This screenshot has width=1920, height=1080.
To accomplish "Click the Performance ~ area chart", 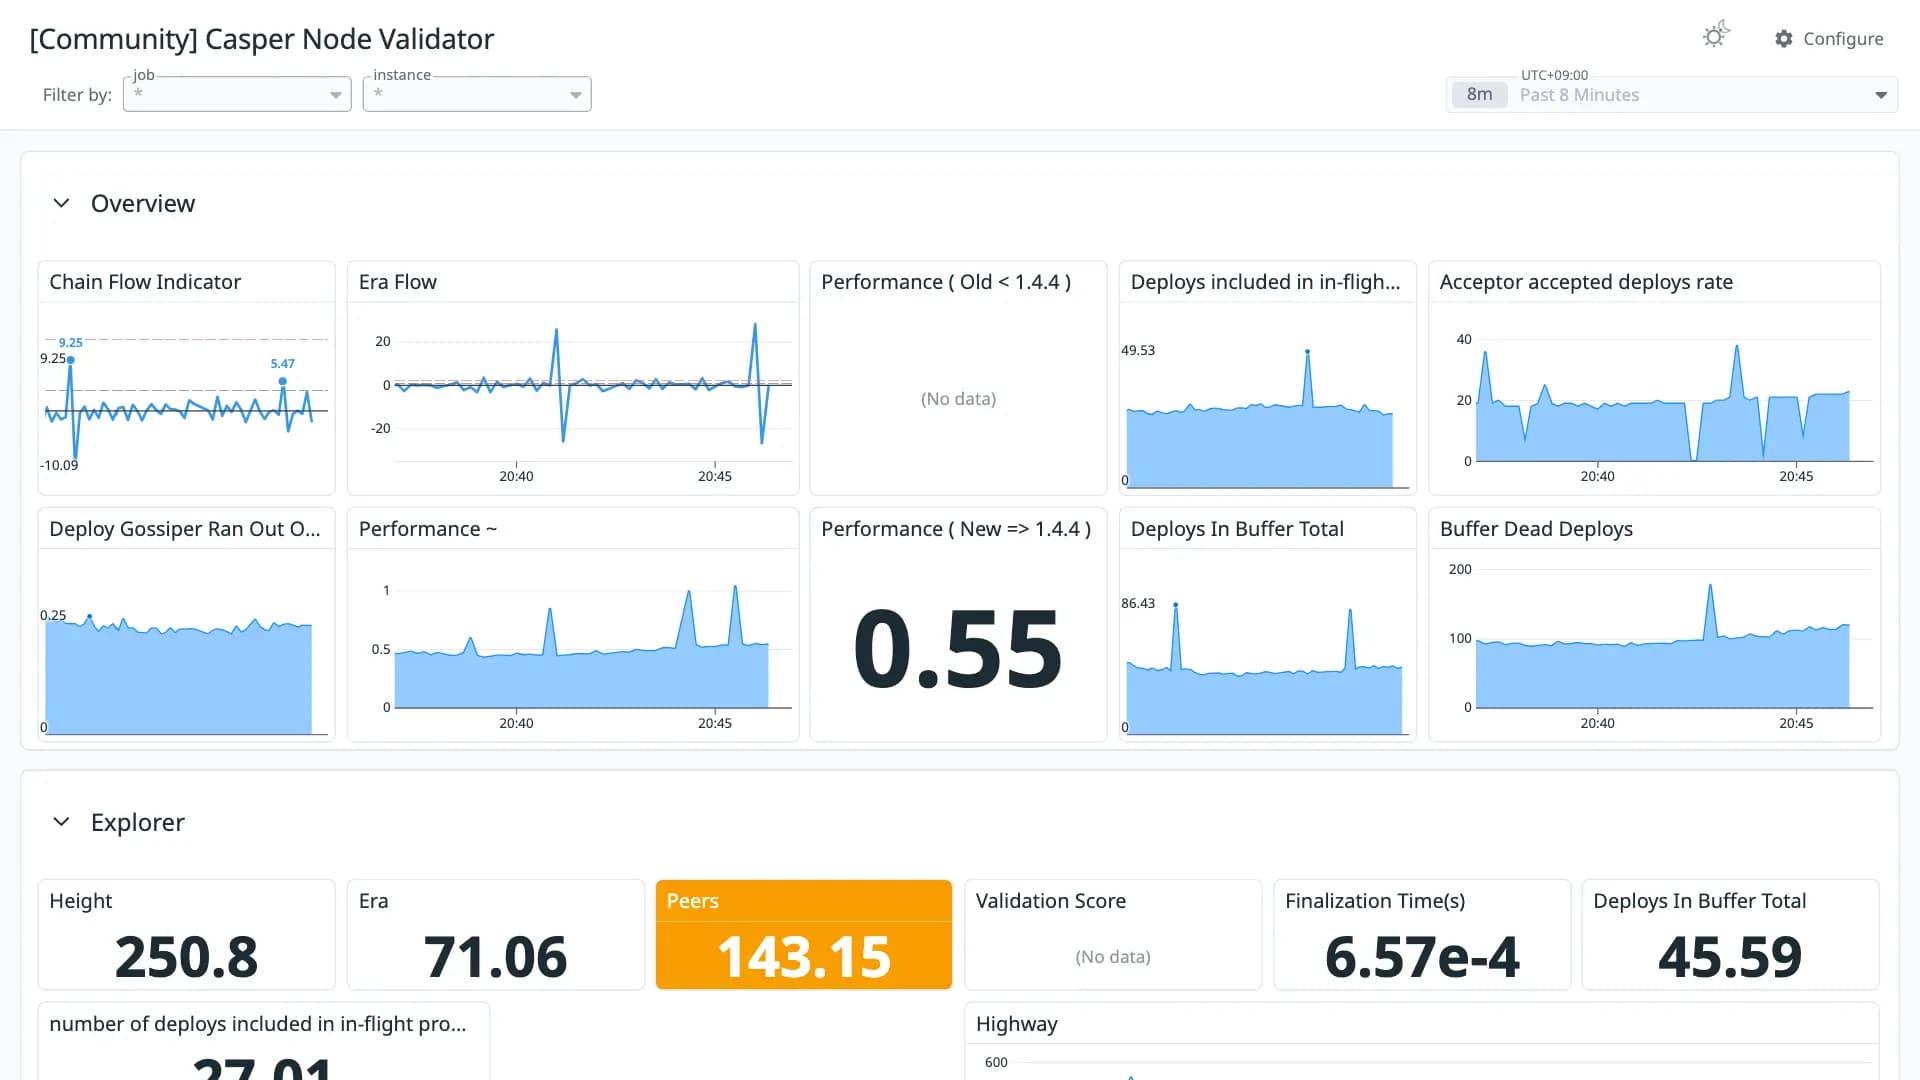I will [x=582, y=648].
